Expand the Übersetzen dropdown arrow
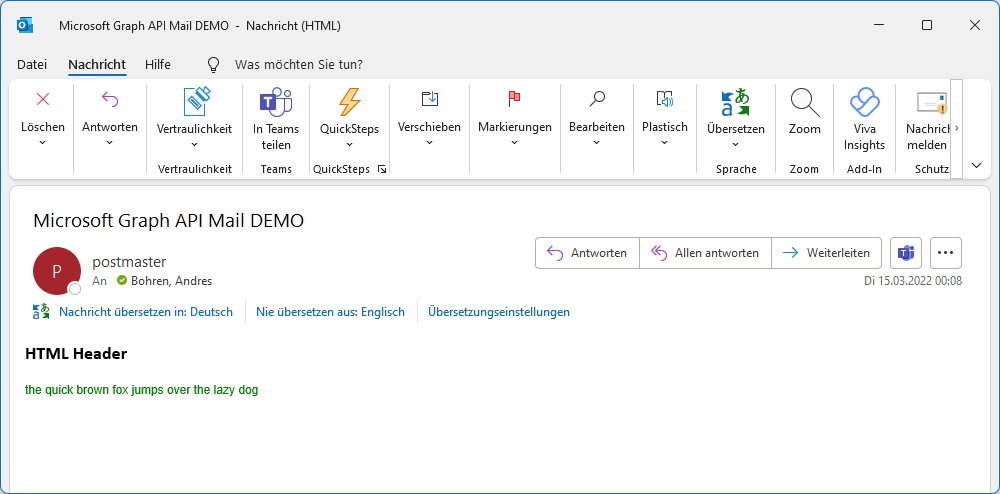The image size is (1000, 494). [x=735, y=145]
